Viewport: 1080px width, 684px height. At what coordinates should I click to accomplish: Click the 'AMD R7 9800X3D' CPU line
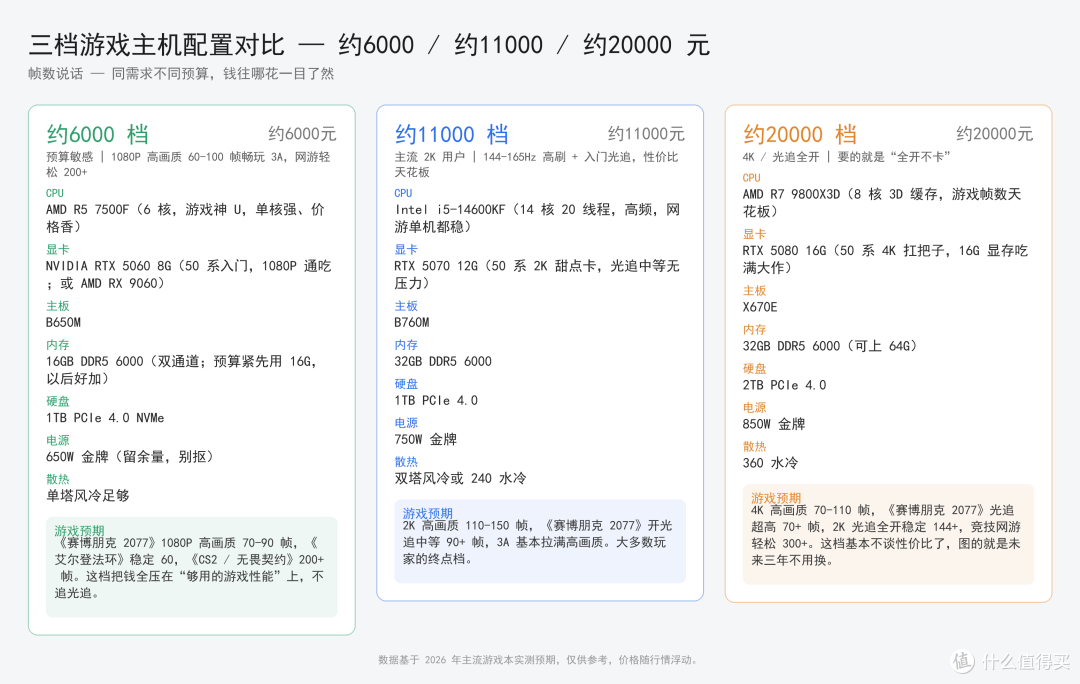tap(882, 203)
